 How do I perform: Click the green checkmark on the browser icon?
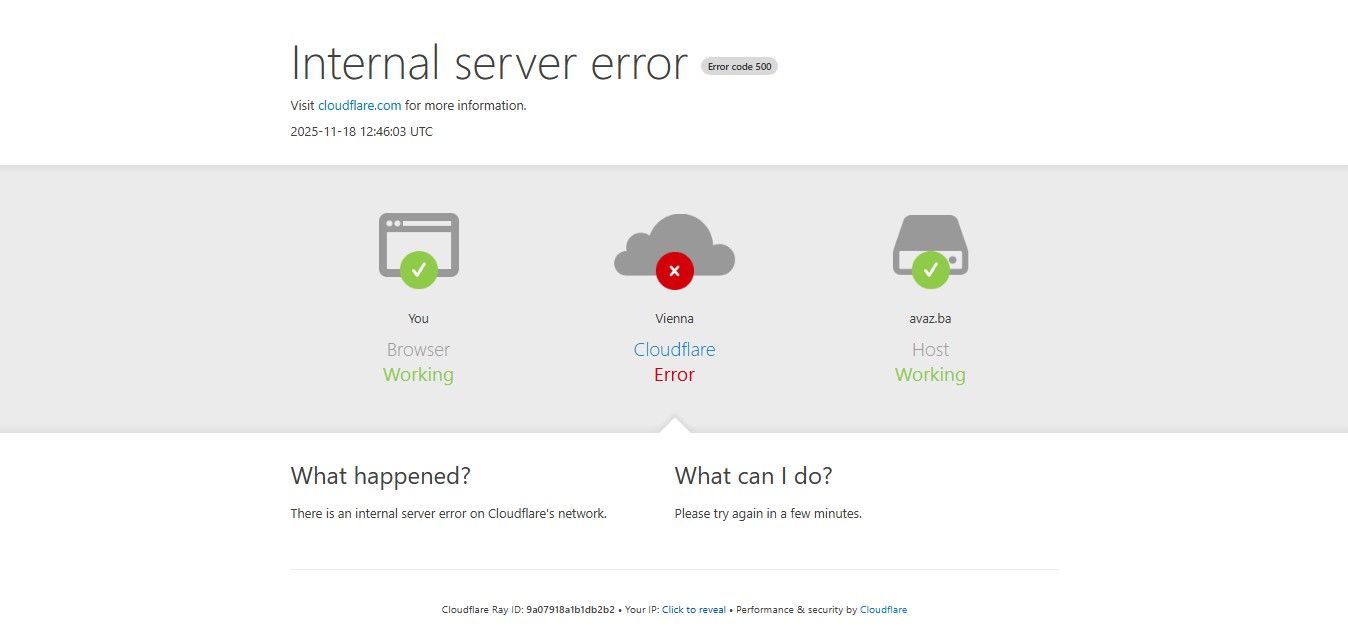418,269
